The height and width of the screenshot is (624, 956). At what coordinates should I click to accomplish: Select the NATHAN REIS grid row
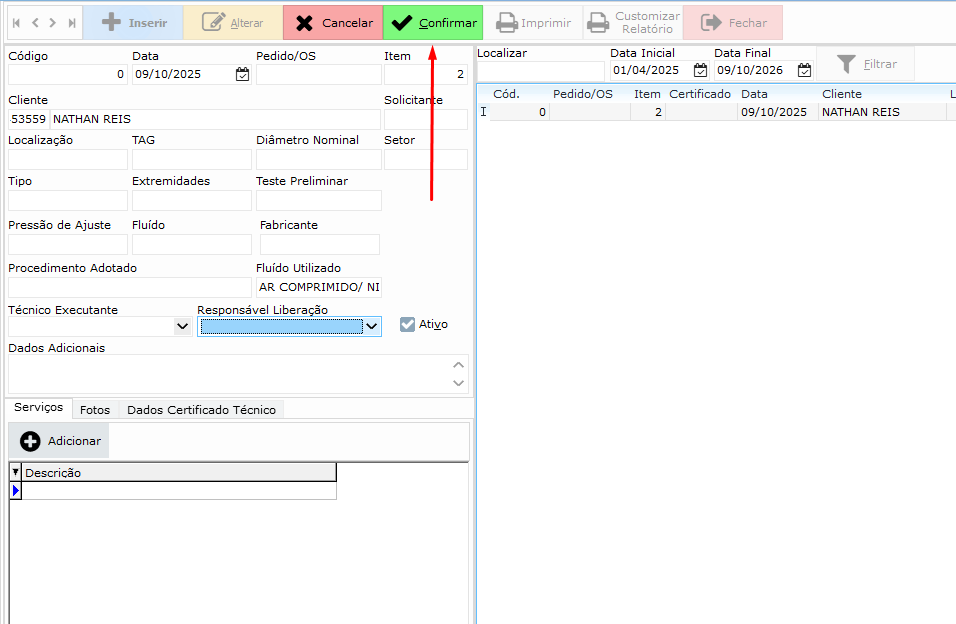860,112
